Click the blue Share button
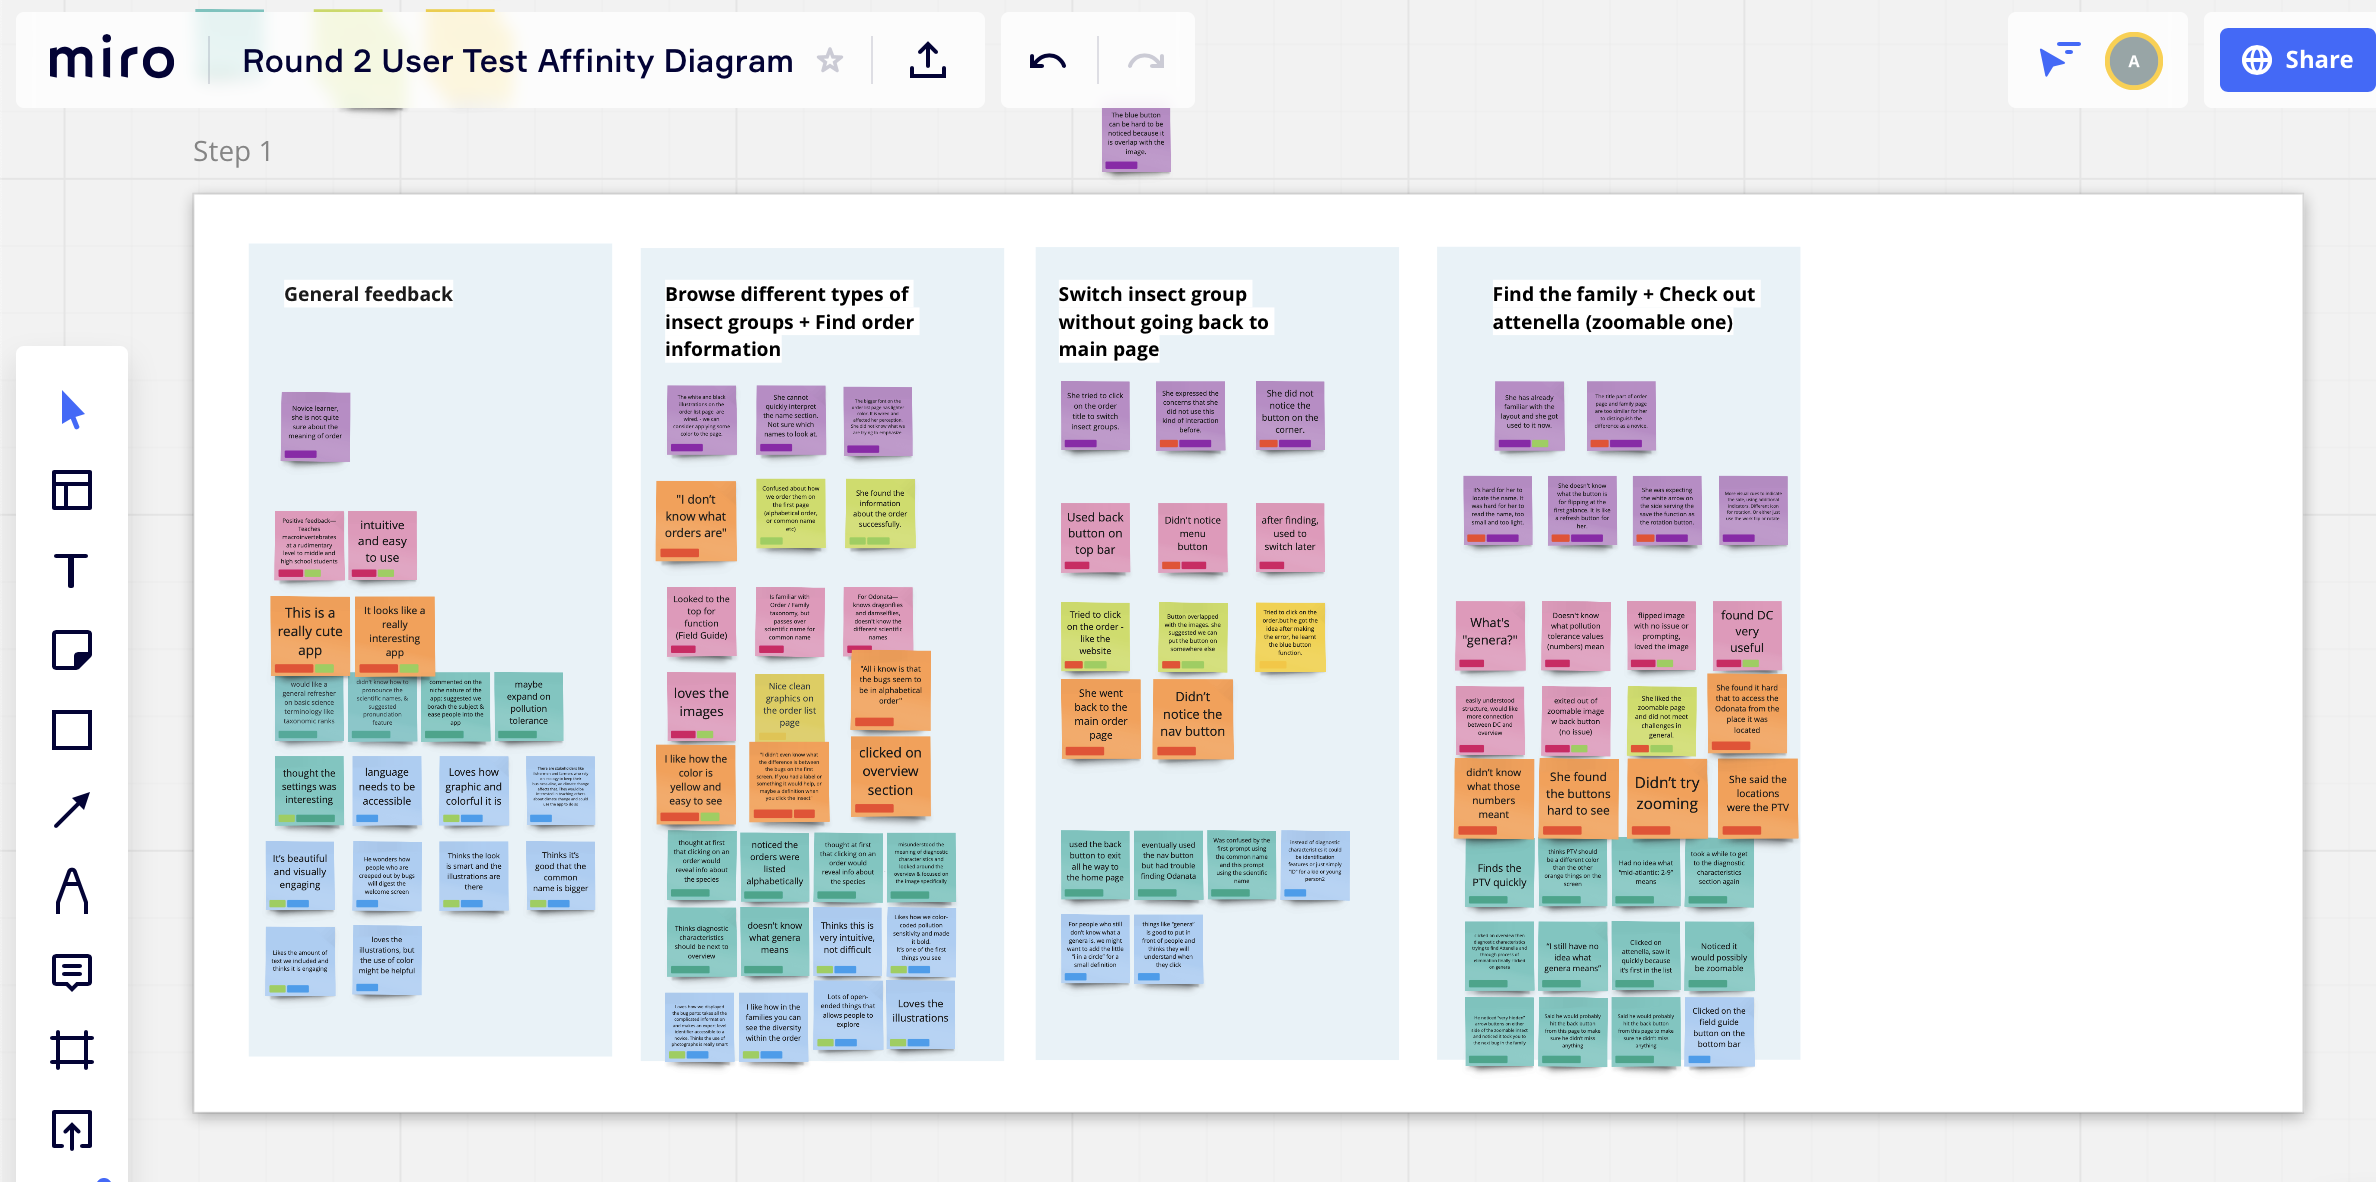 pos(2297,60)
